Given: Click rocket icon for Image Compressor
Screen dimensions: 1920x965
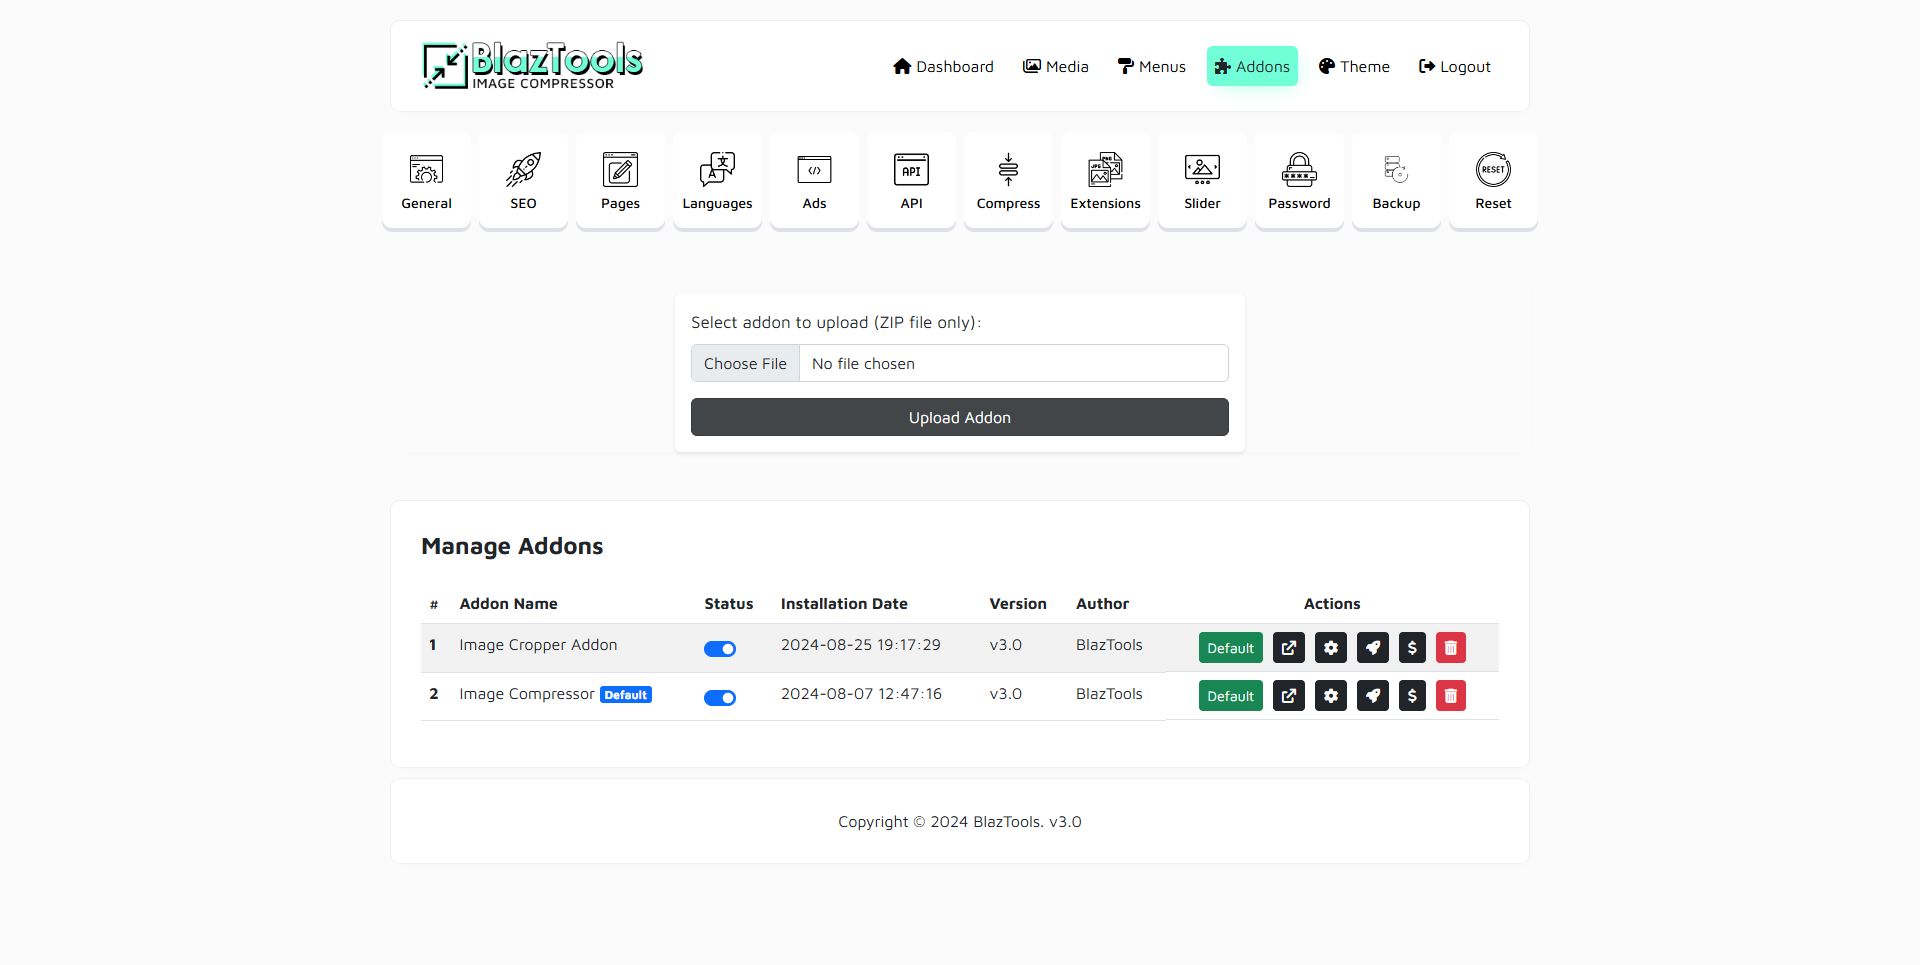Looking at the screenshot, I should click(x=1373, y=696).
